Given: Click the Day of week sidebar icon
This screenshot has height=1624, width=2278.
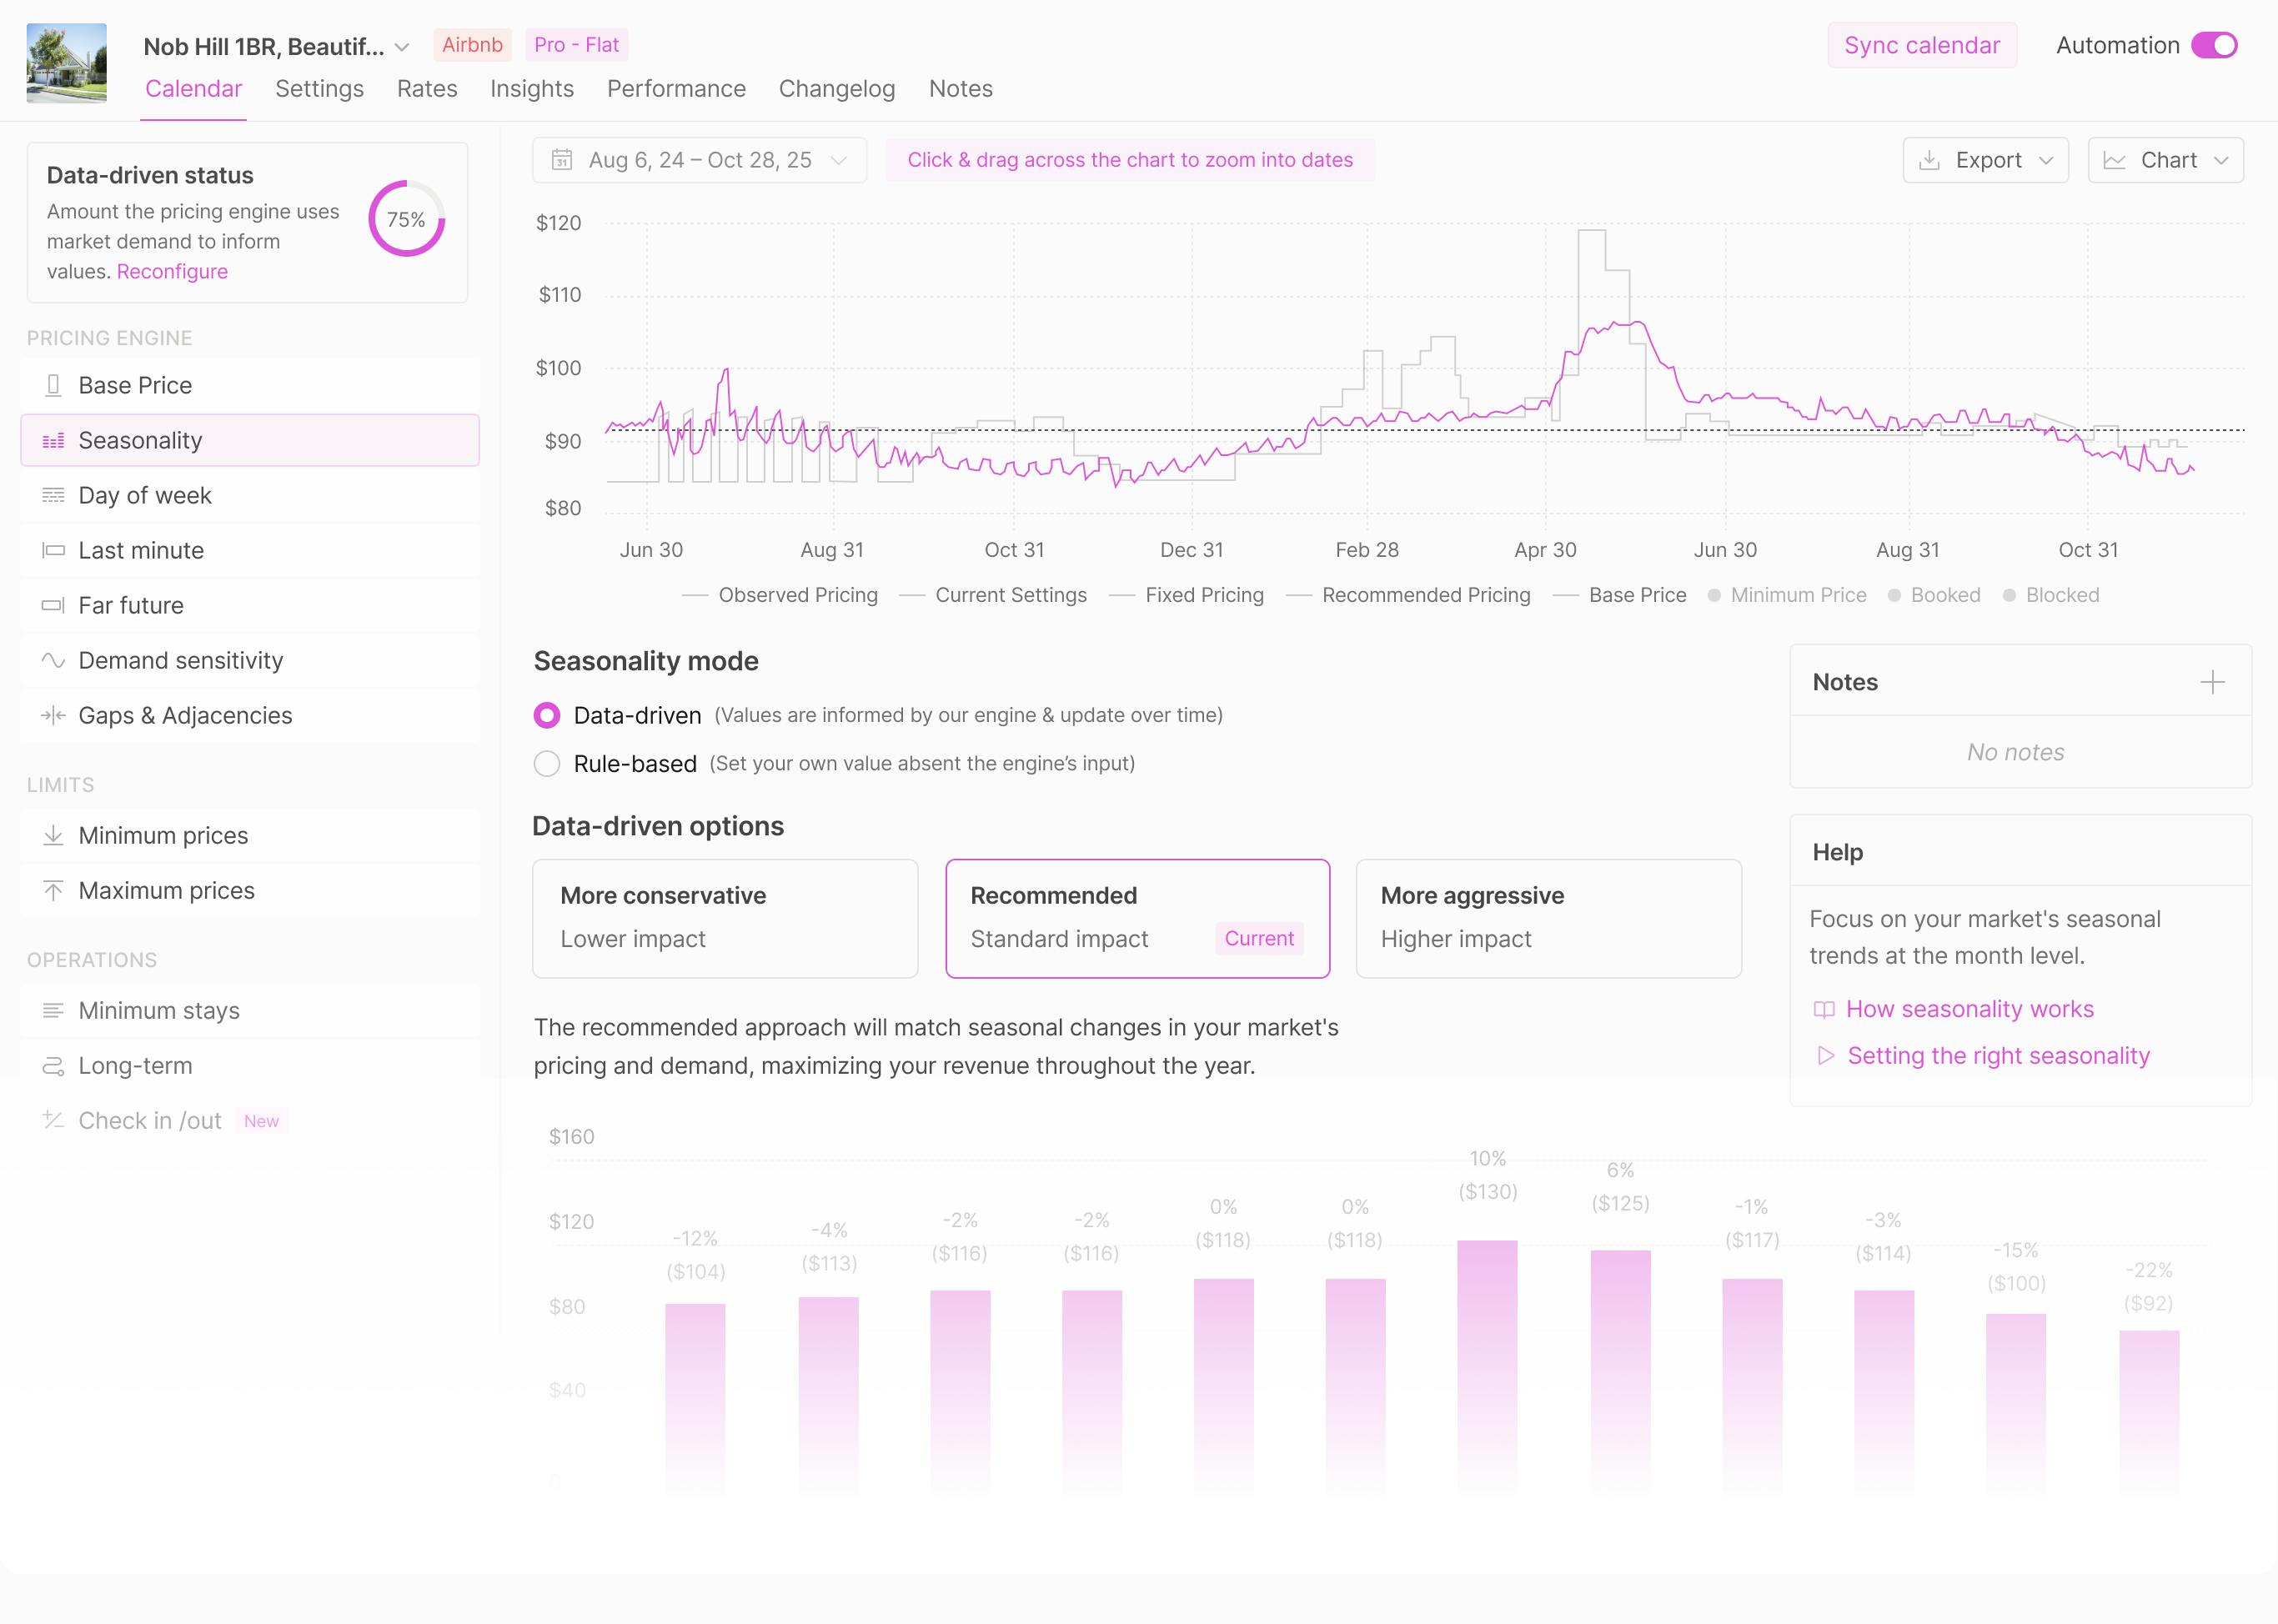Looking at the screenshot, I should point(53,496).
